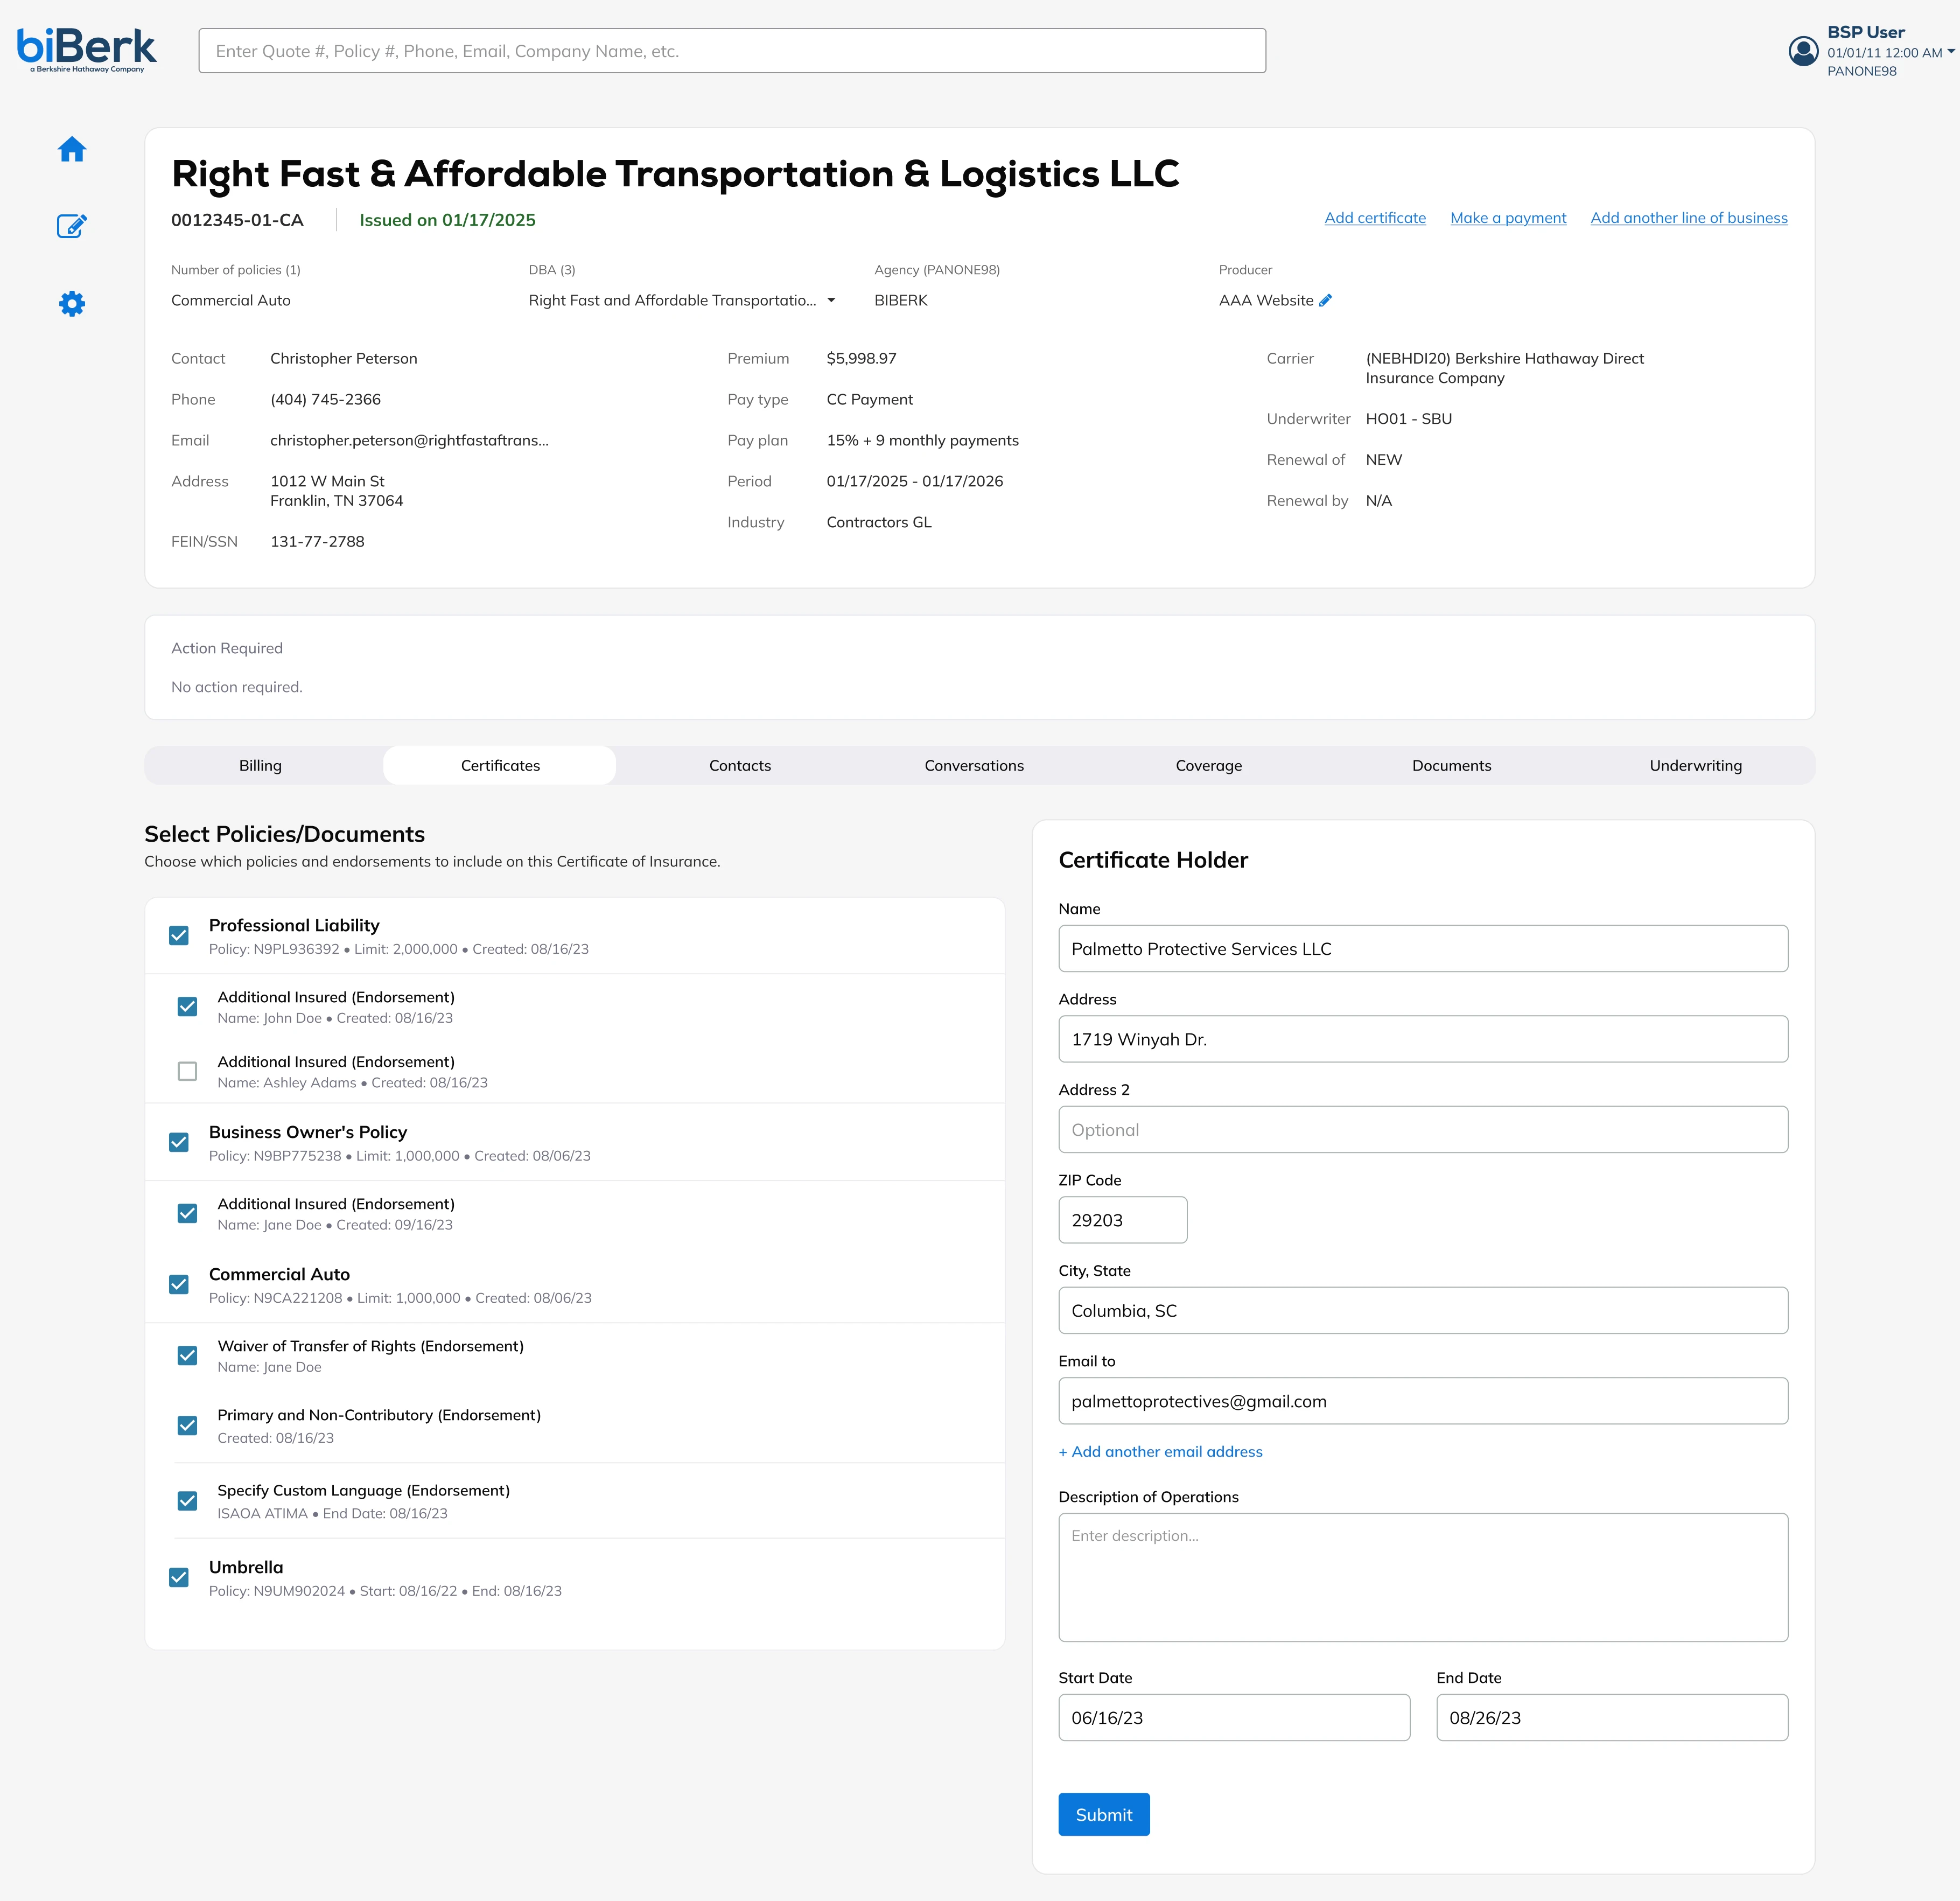This screenshot has height=1901, width=1960.
Task: Uncheck the Commercial Auto checkbox
Action: tap(179, 1284)
